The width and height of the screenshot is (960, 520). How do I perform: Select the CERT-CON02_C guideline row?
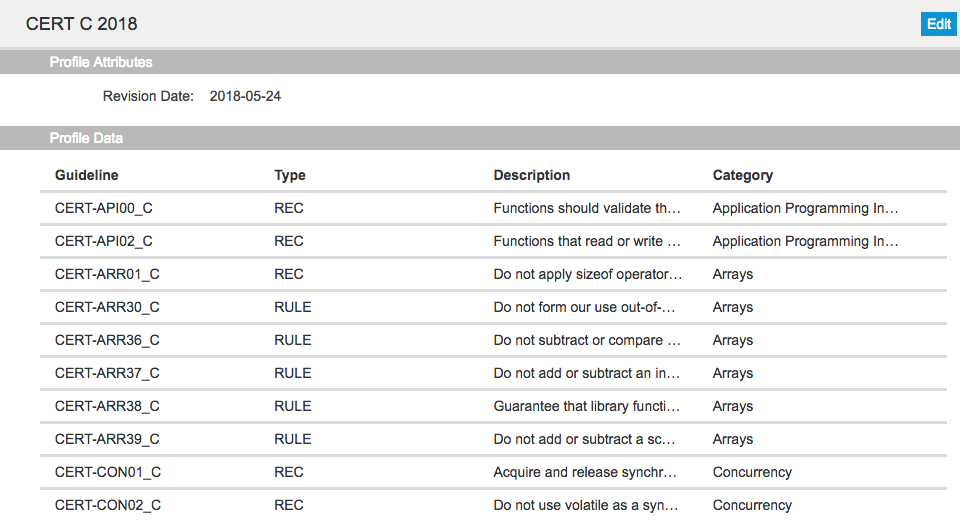tap(493, 505)
